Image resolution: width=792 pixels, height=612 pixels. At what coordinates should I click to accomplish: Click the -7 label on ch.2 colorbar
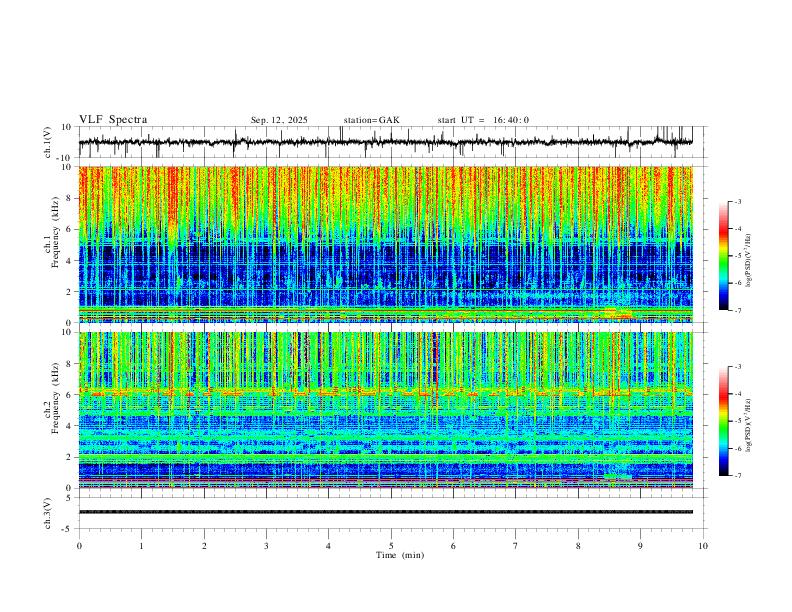pos(737,475)
